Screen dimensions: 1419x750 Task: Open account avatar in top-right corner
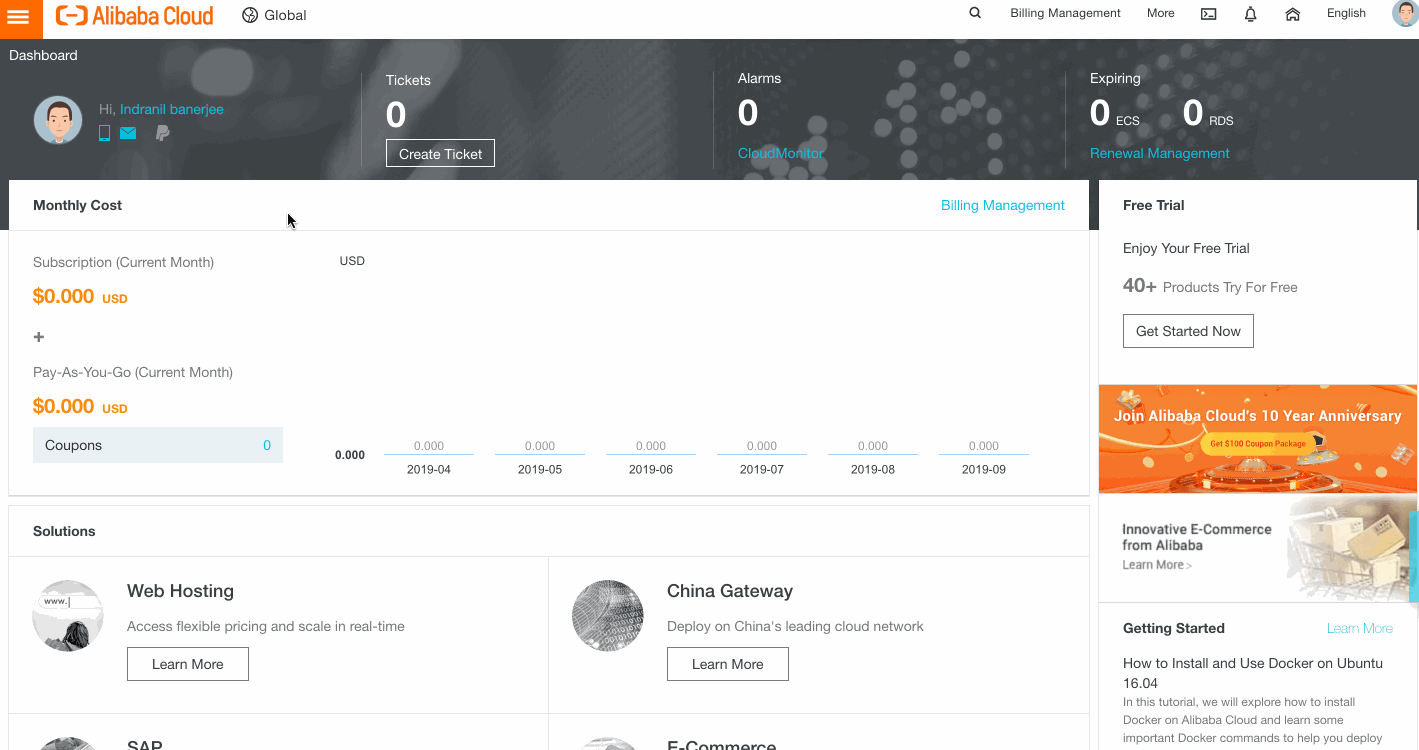point(1405,13)
